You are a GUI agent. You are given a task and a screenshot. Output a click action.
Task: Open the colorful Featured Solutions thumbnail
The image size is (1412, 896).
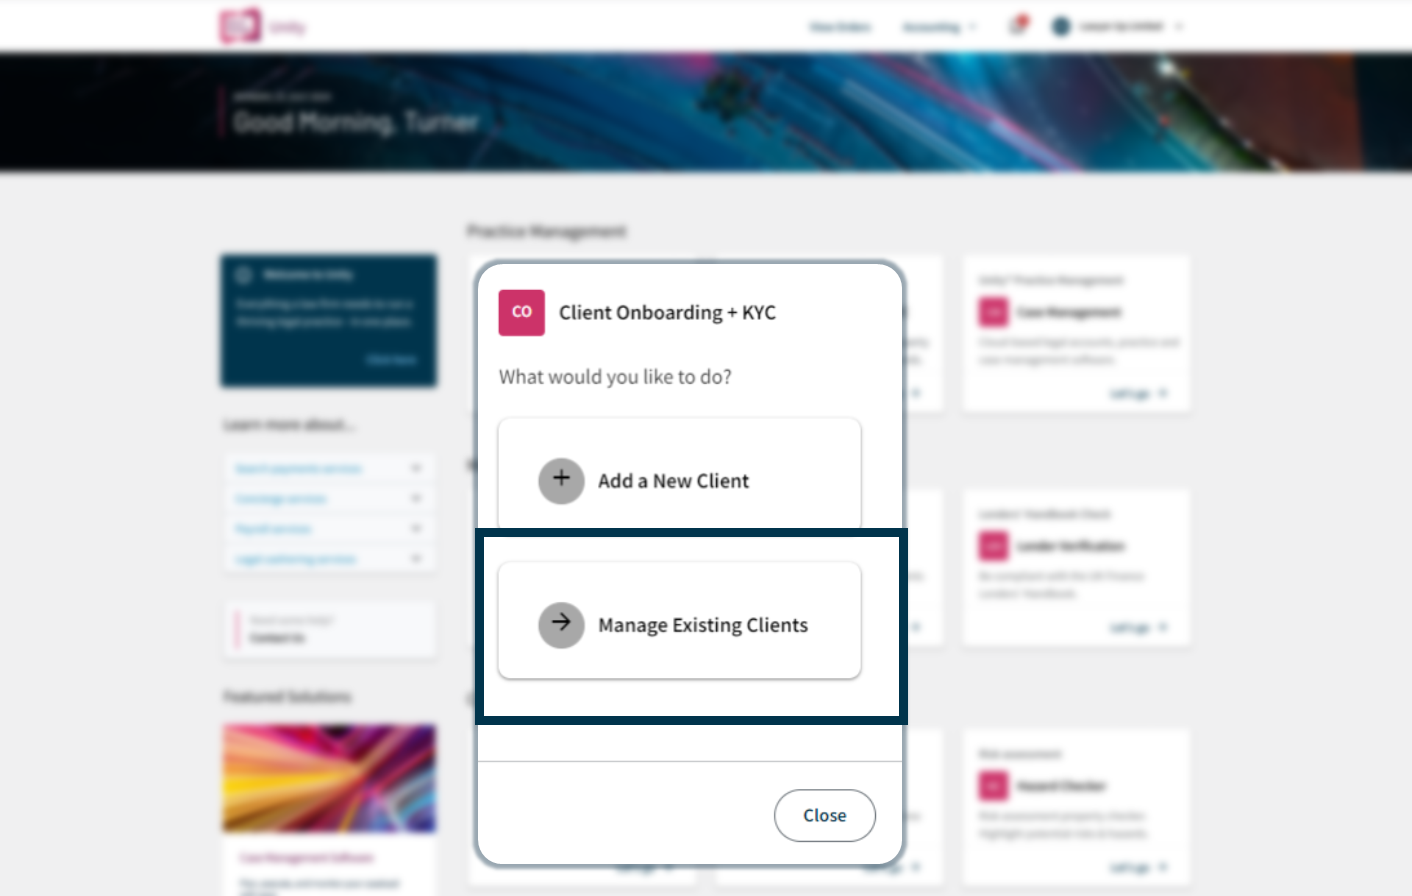(329, 778)
